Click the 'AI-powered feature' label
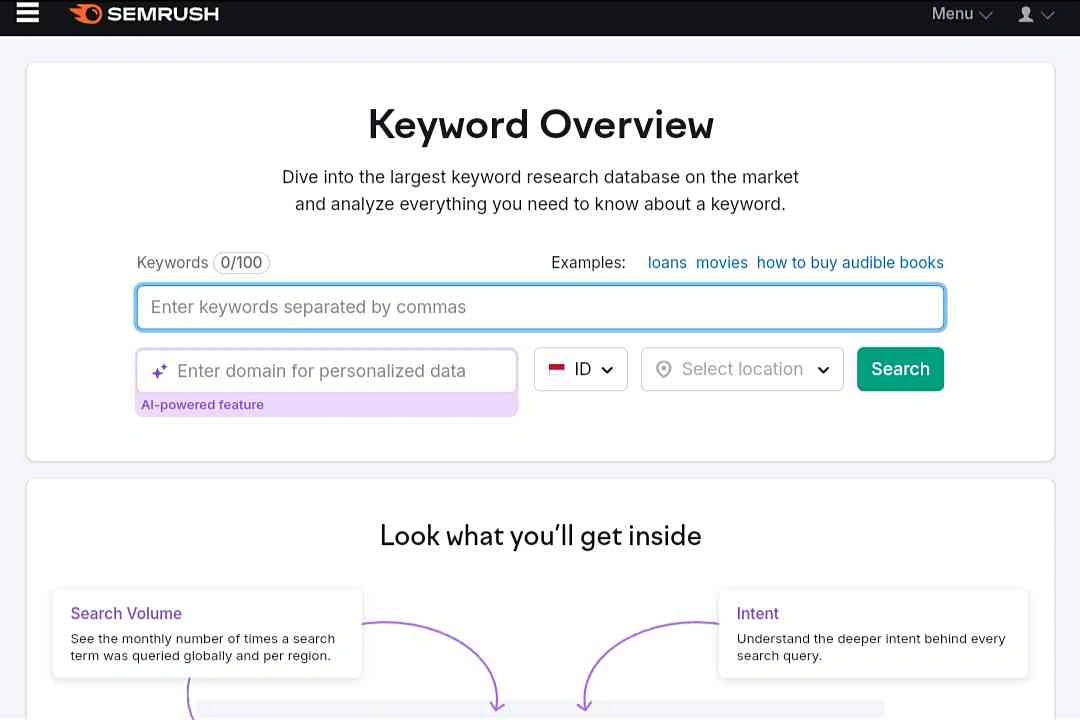Screen dimensions: 1080x720 [202, 405]
